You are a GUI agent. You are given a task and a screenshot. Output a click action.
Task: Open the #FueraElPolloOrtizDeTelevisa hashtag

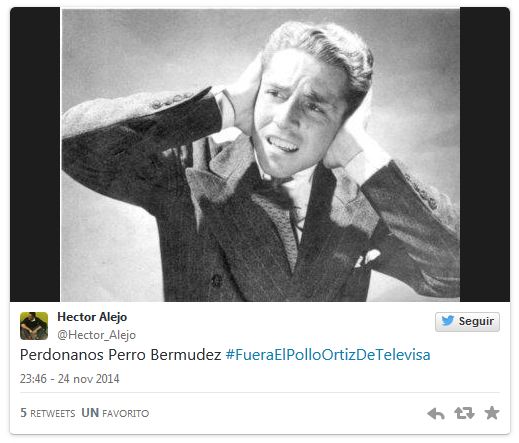coord(328,355)
